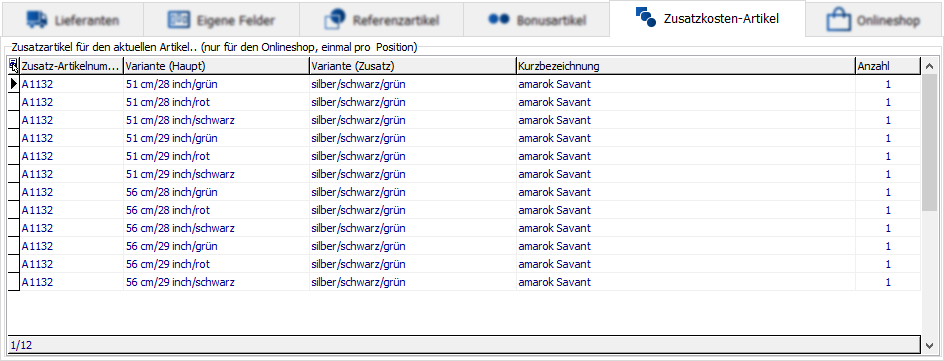Sort by Anzahl column header

point(888,66)
